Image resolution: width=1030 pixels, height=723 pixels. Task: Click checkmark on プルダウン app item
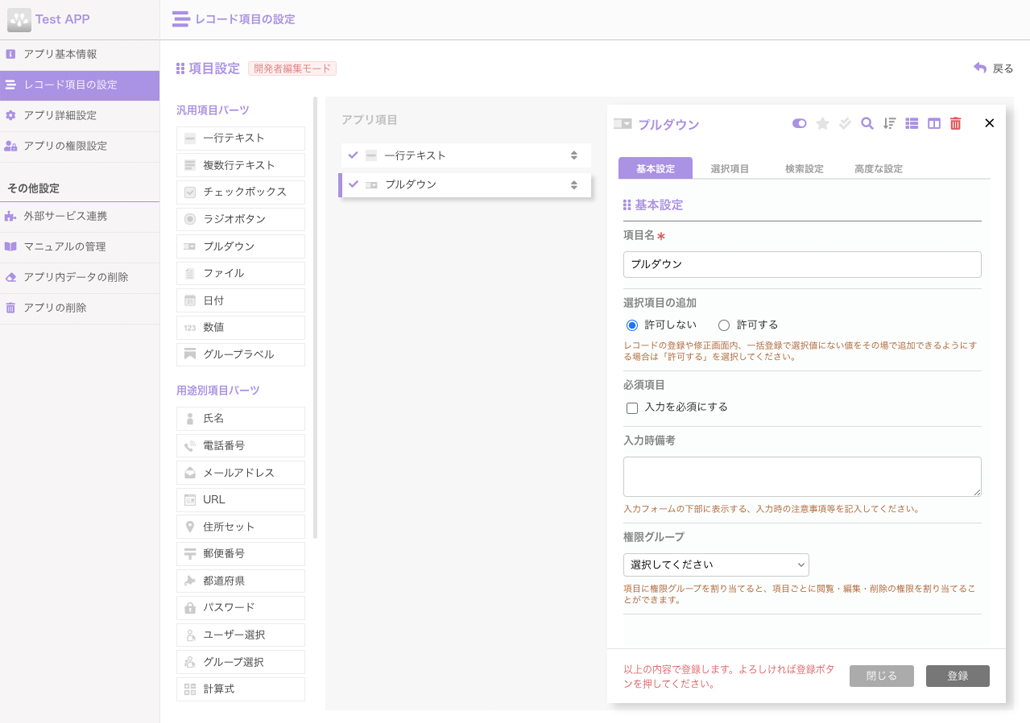point(353,184)
